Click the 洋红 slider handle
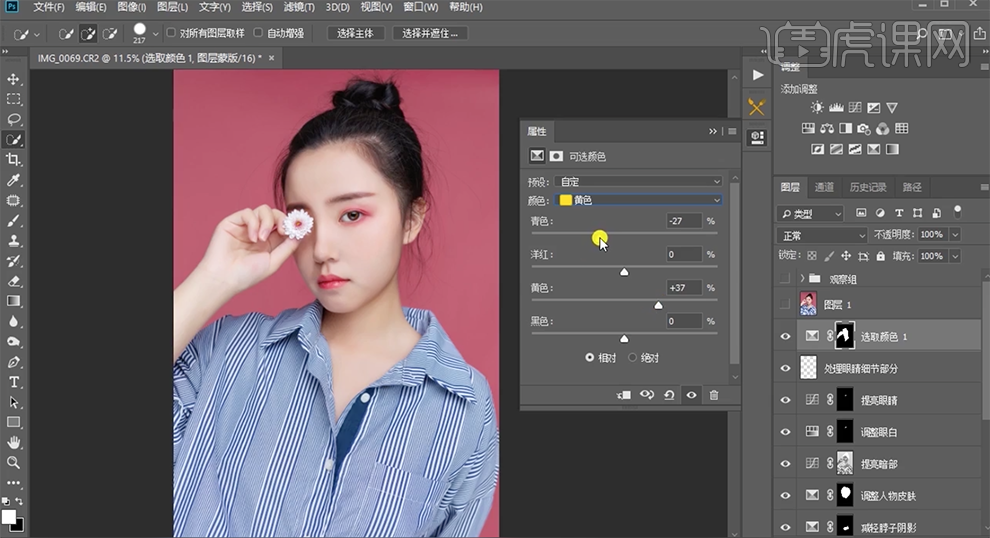990x538 pixels. click(x=625, y=271)
